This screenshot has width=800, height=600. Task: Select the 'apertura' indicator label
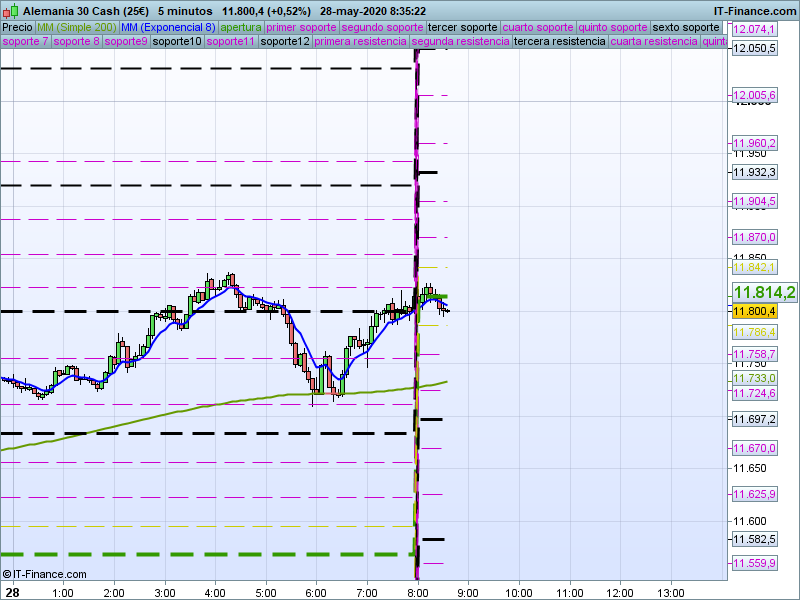(241, 27)
